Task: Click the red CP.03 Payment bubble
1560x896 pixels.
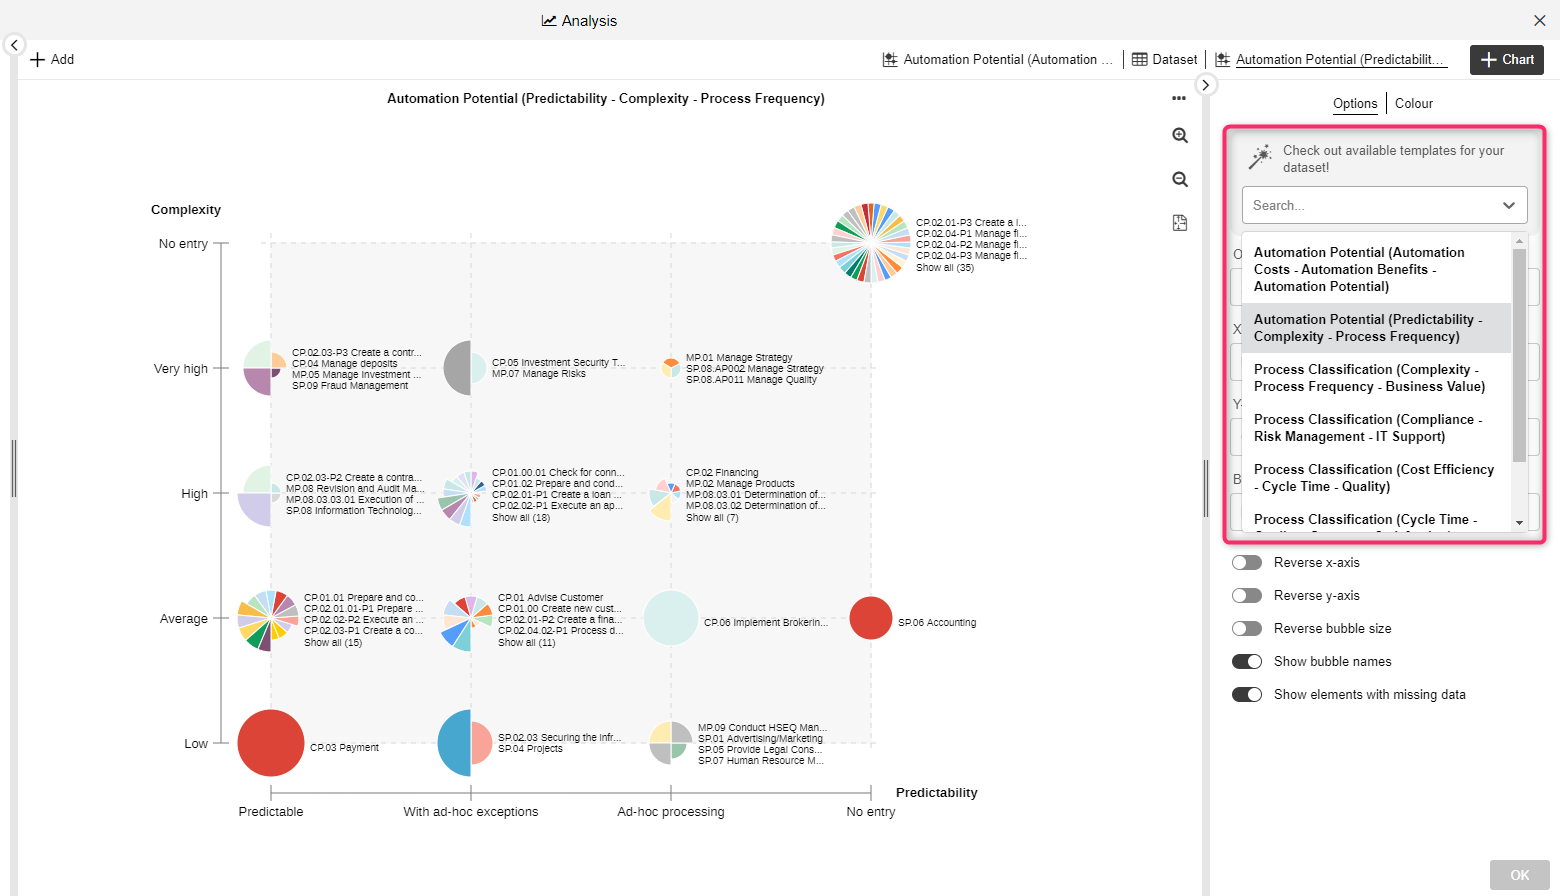Action: [271, 743]
